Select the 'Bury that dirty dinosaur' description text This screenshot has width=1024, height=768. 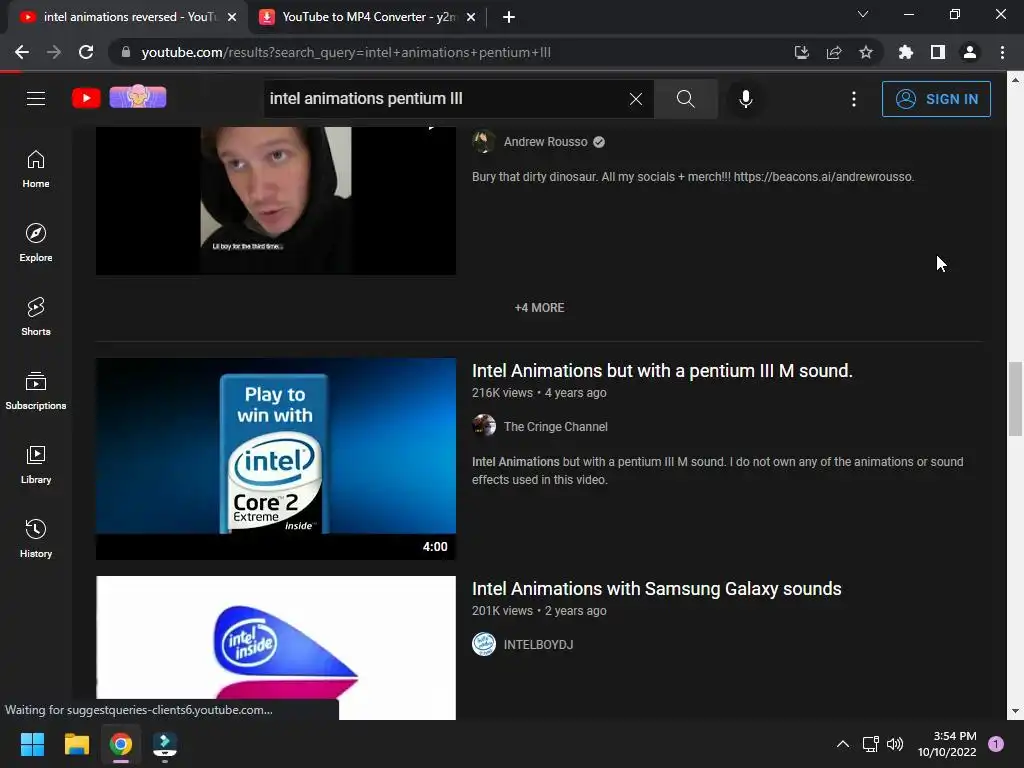pos(693,177)
